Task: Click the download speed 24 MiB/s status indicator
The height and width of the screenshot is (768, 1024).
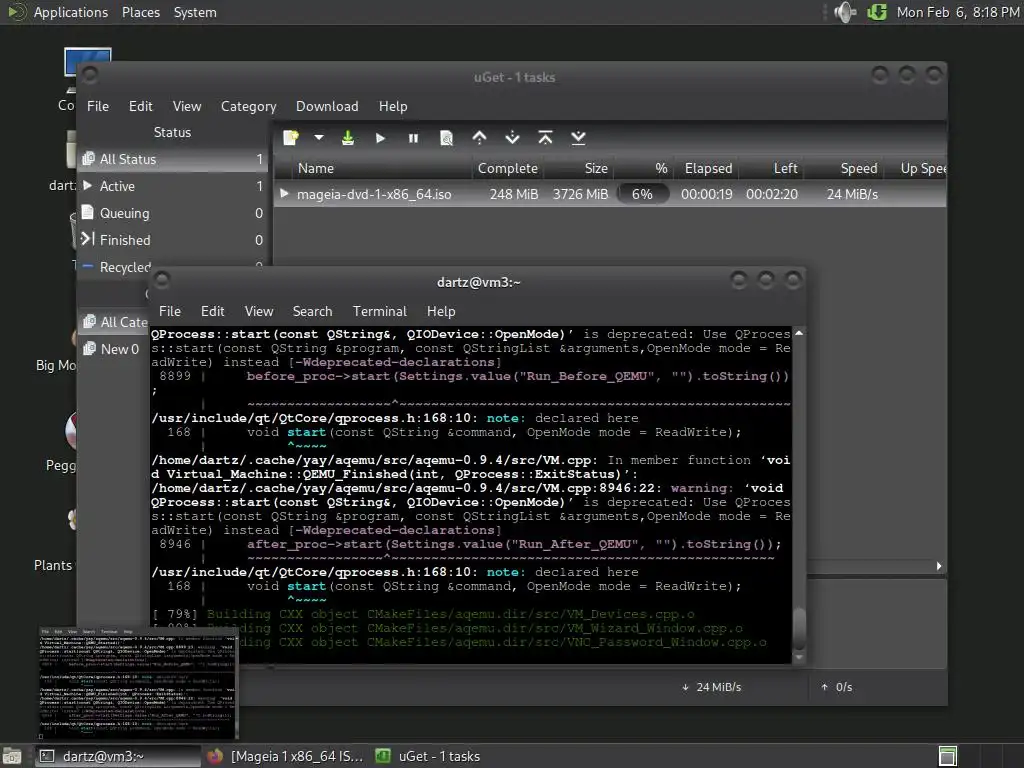Action: click(x=711, y=687)
